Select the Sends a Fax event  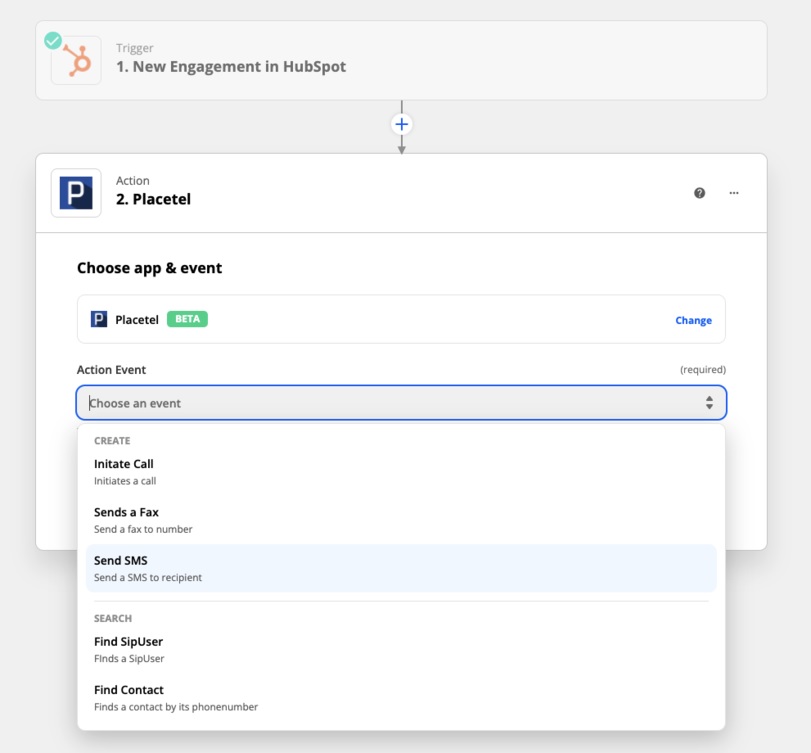[401, 520]
